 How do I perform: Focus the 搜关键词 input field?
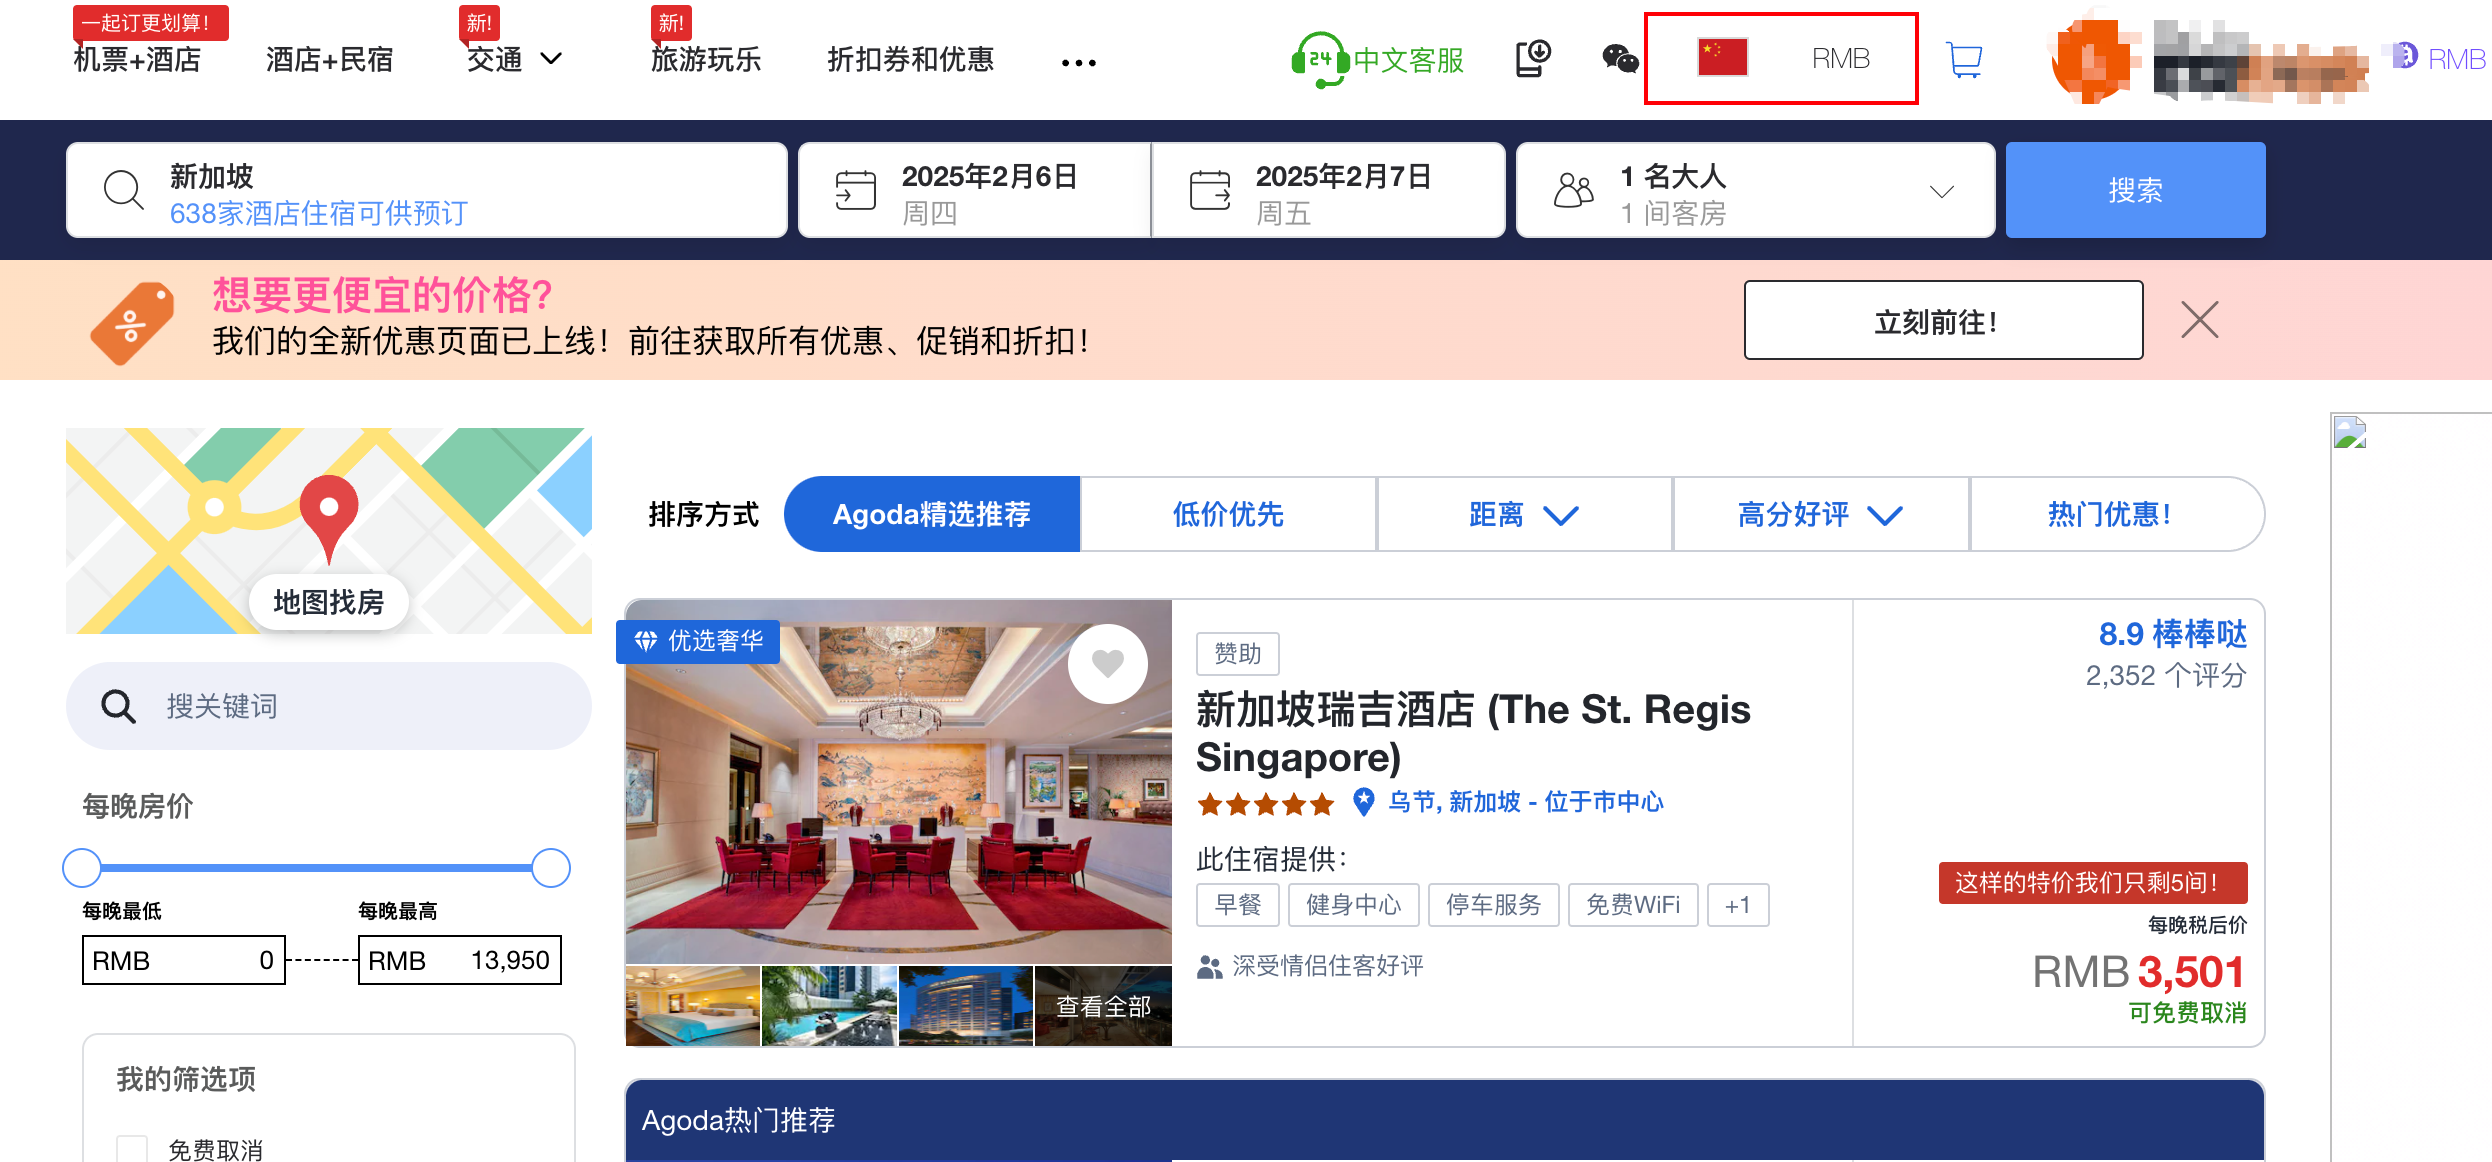(x=329, y=706)
